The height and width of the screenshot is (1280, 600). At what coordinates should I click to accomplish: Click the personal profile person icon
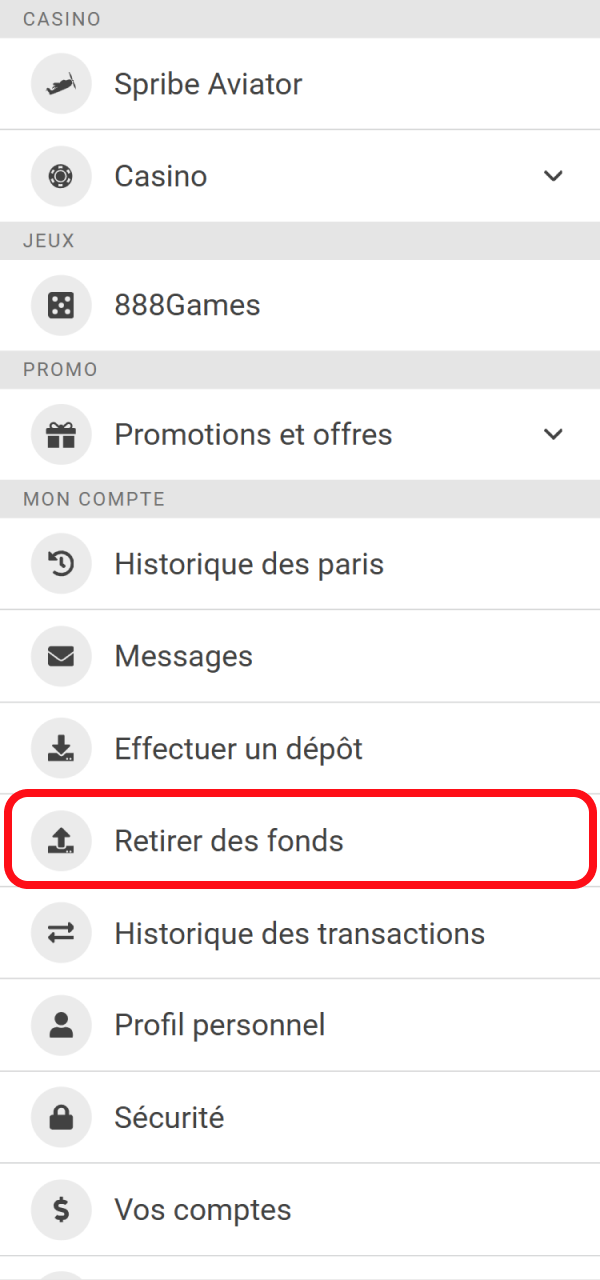(x=61, y=1025)
